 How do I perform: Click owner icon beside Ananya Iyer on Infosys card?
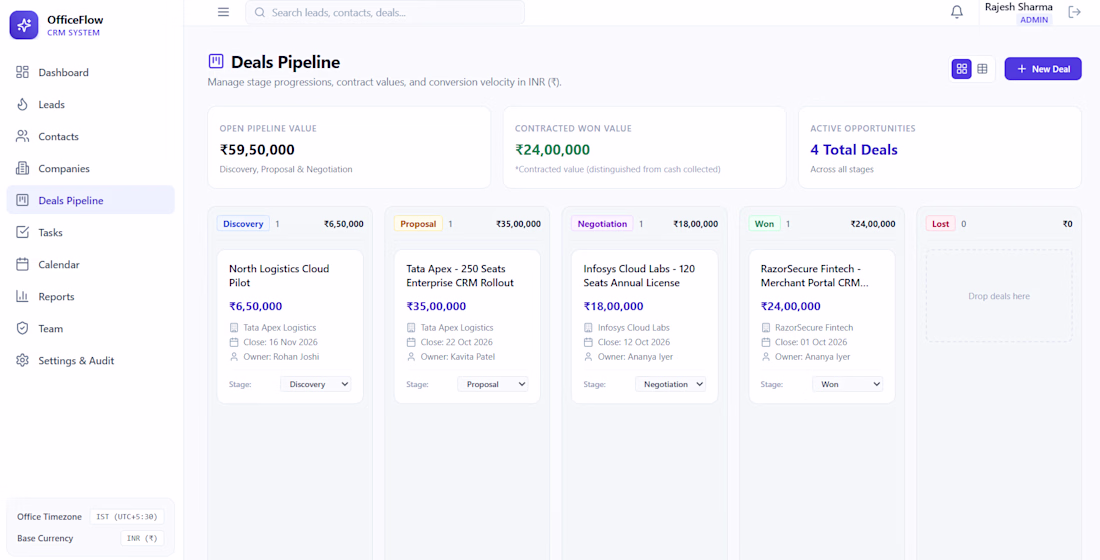coord(589,356)
